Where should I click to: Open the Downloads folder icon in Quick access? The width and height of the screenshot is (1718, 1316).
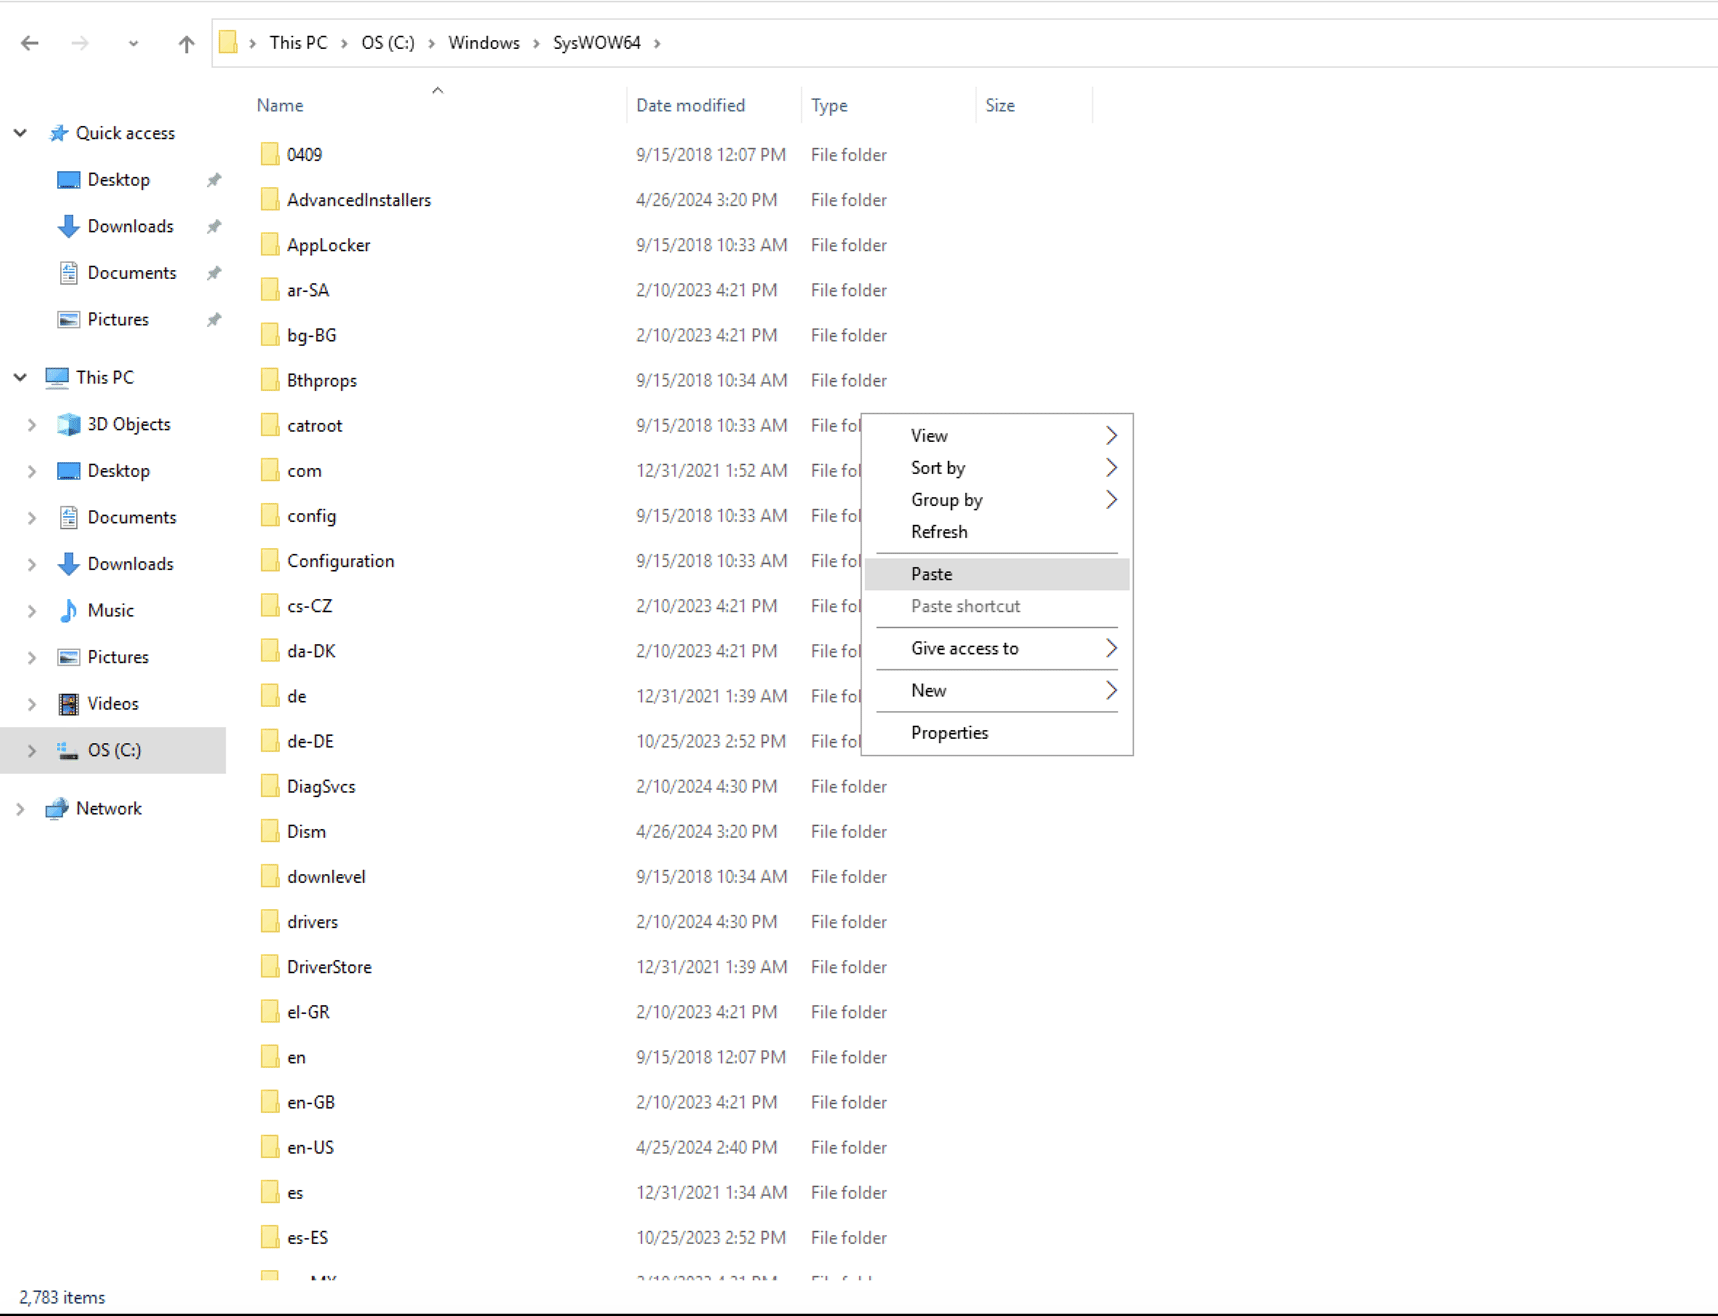(68, 226)
